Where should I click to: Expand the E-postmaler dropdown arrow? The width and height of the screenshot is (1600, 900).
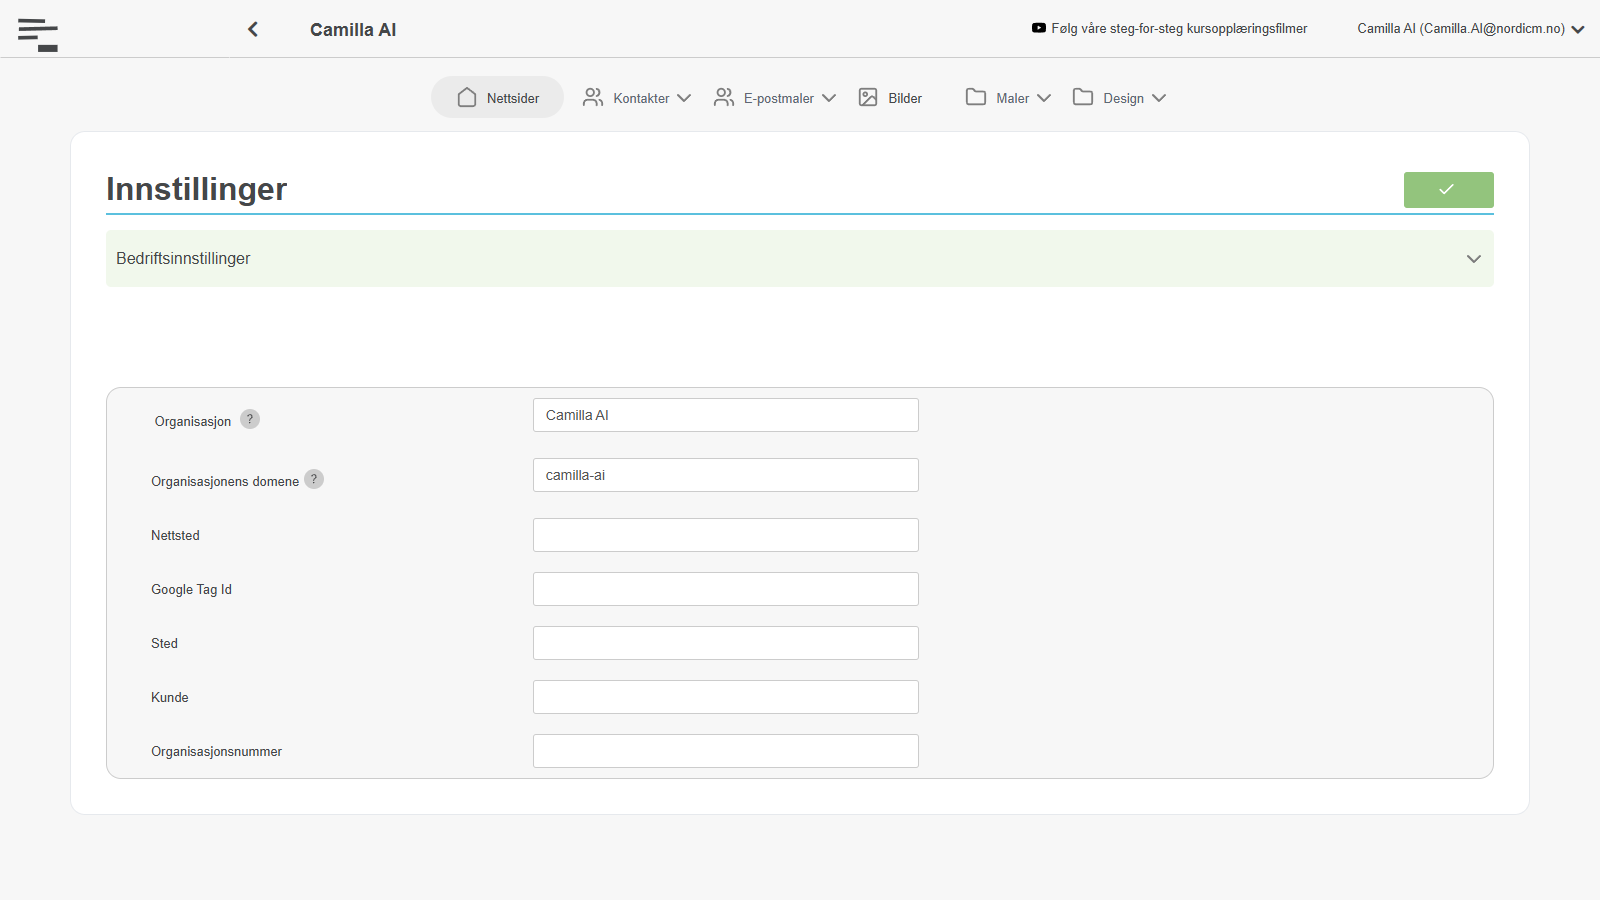click(x=829, y=98)
